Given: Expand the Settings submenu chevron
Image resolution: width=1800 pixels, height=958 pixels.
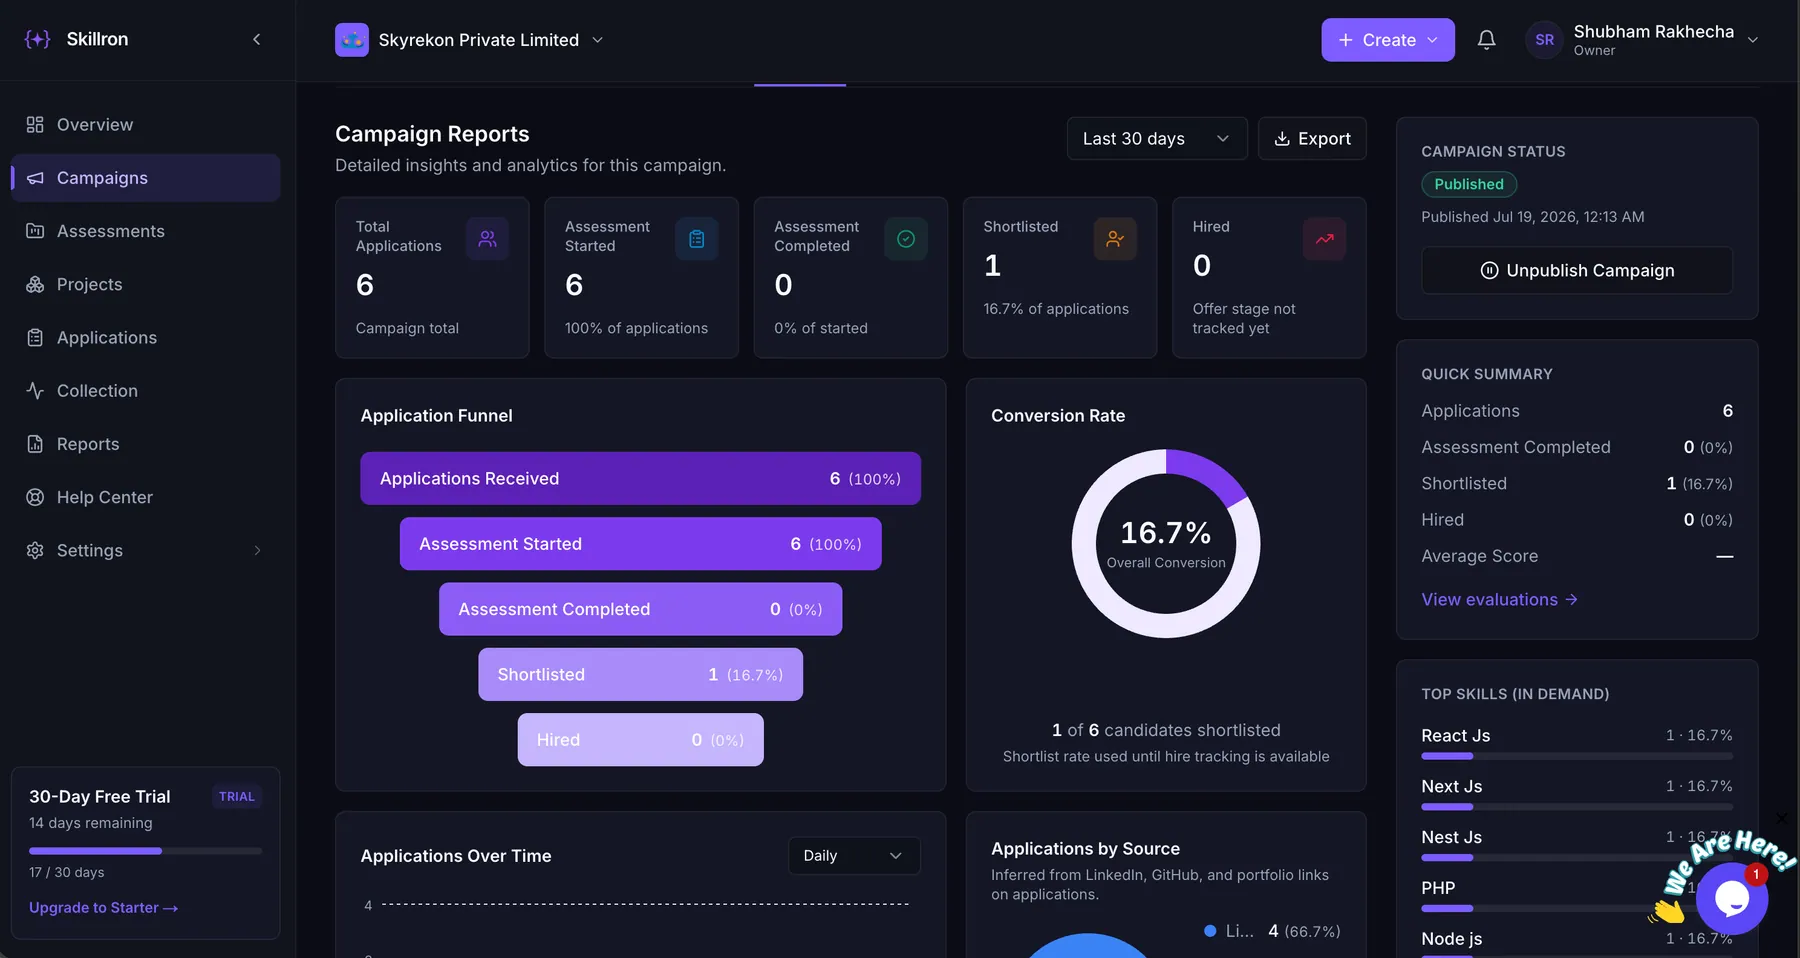Looking at the screenshot, I should (x=257, y=550).
